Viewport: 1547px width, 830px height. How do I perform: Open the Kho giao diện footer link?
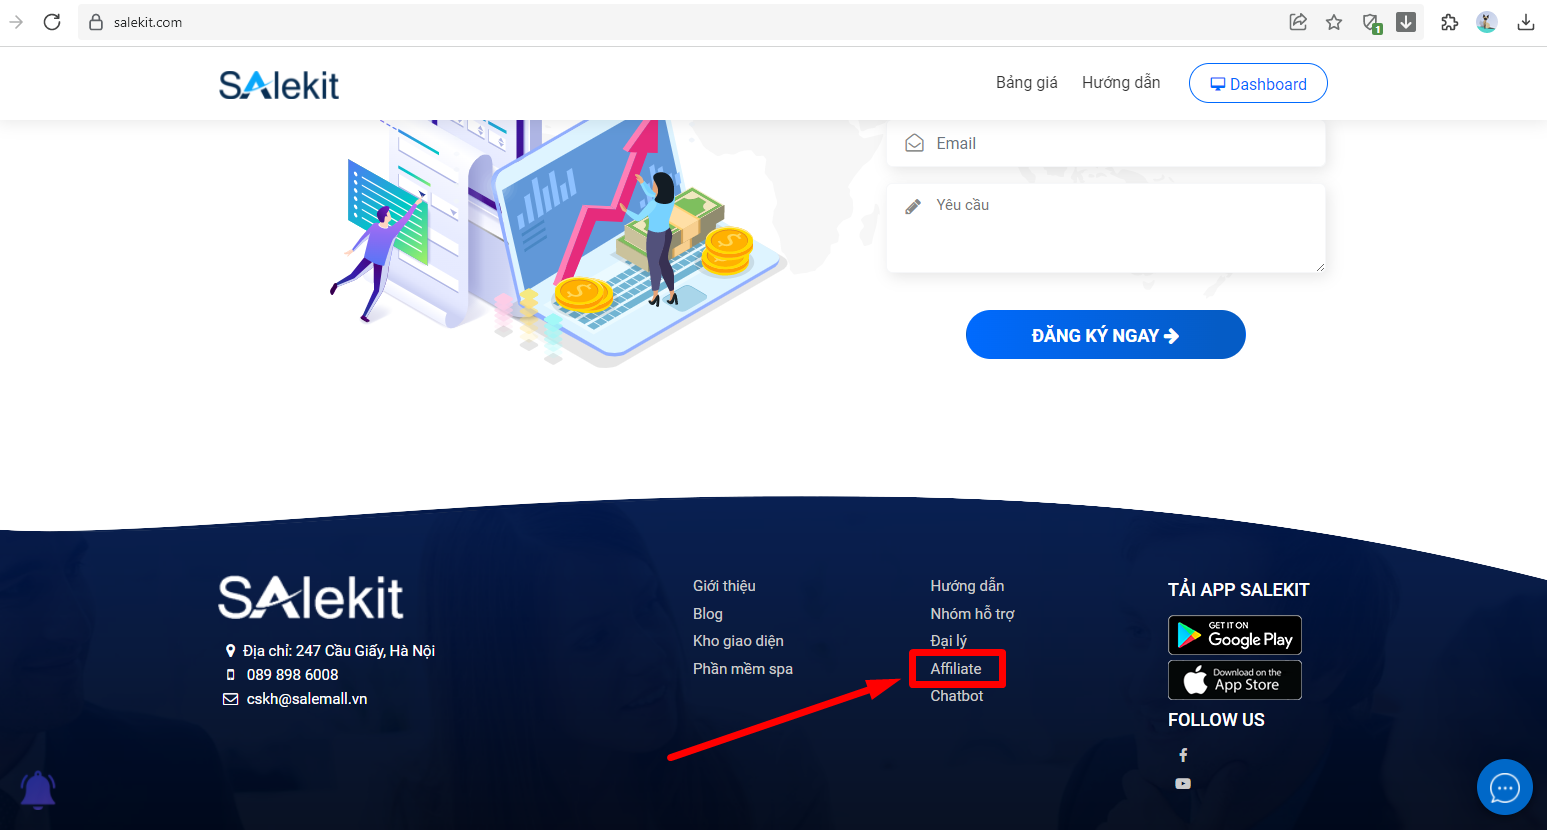(738, 641)
